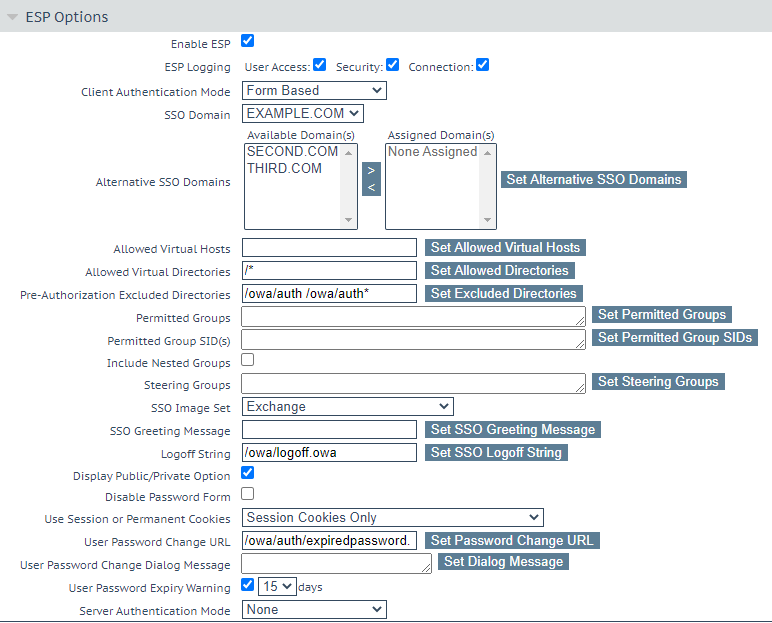This screenshot has height=623, width=772.
Task: Collapse the ESP Options section triangle
Action: (12, 17)
